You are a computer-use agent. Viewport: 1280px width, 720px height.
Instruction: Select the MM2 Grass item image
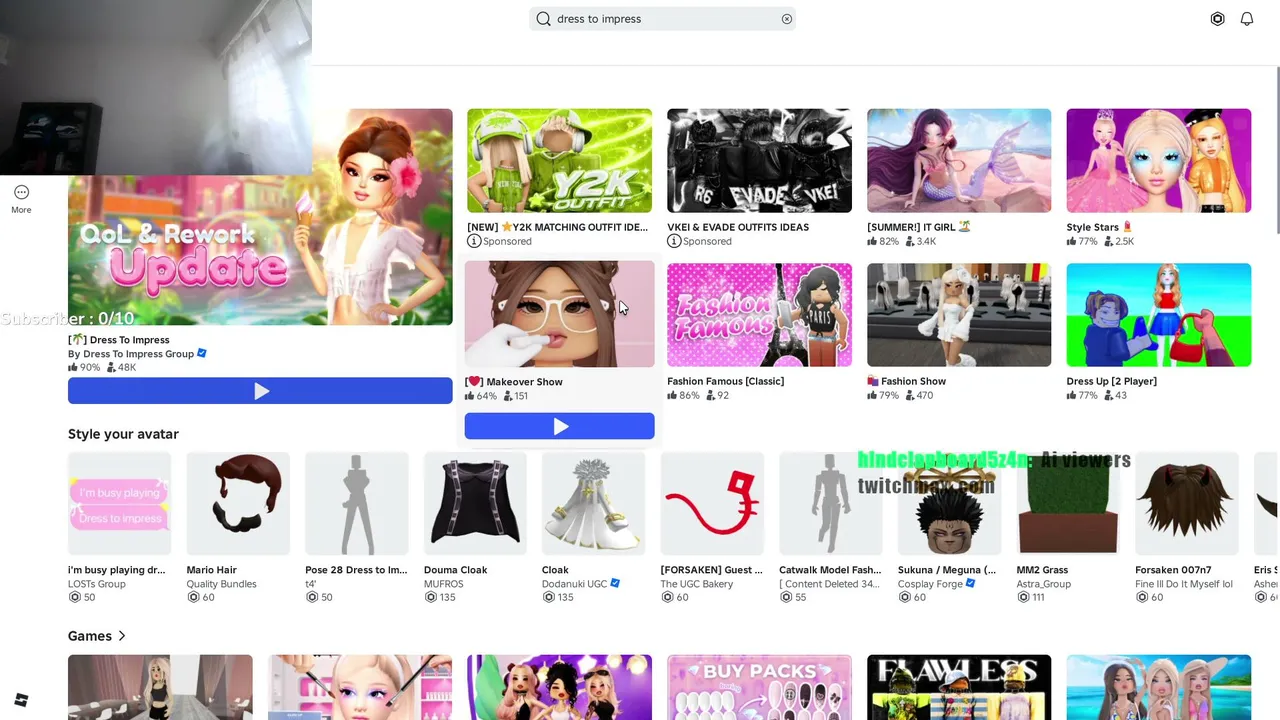[1068, 504]
